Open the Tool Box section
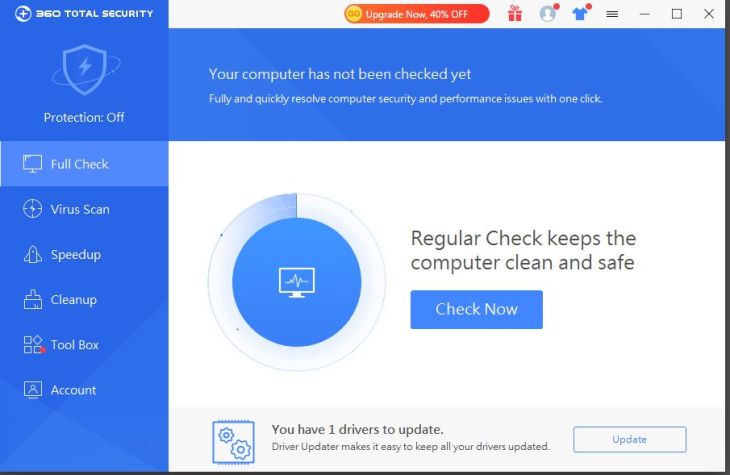Viewport: 730px width, 475px height. (84, 345)
